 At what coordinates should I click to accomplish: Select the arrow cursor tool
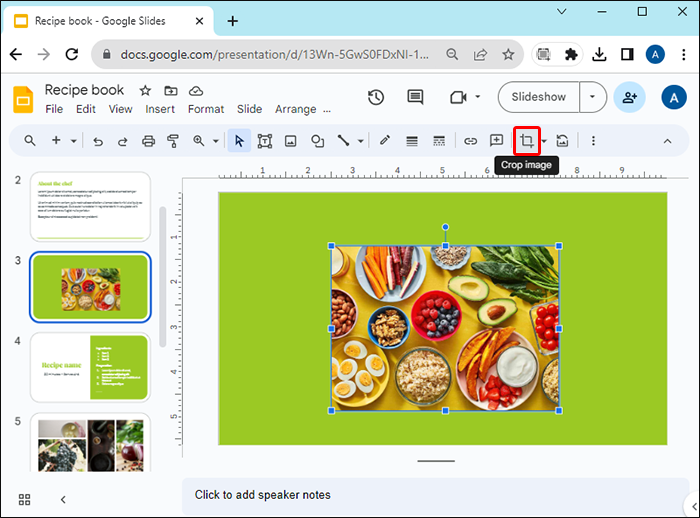(239, 141)
